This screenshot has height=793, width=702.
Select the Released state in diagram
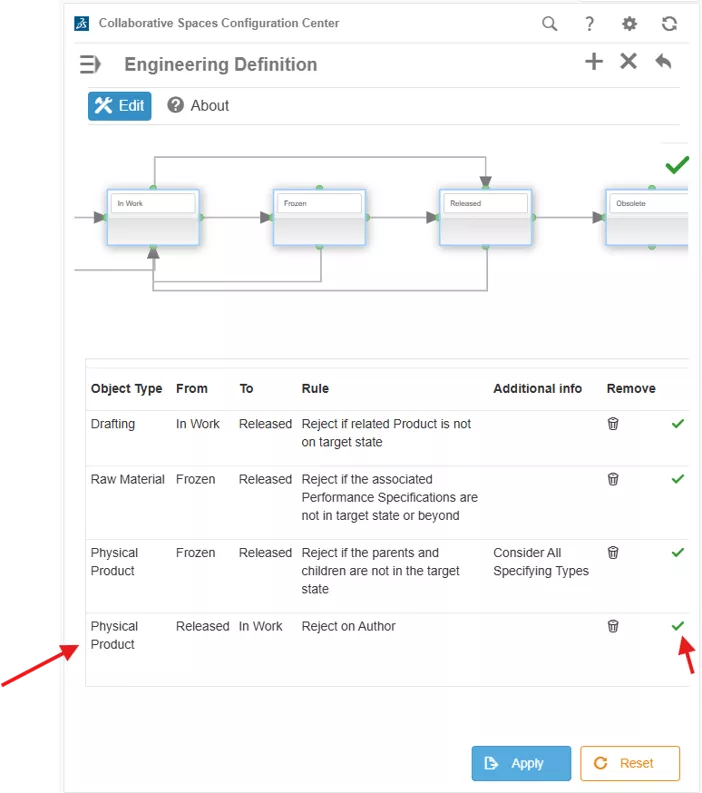pyautogui.click(x=486, y=217)
